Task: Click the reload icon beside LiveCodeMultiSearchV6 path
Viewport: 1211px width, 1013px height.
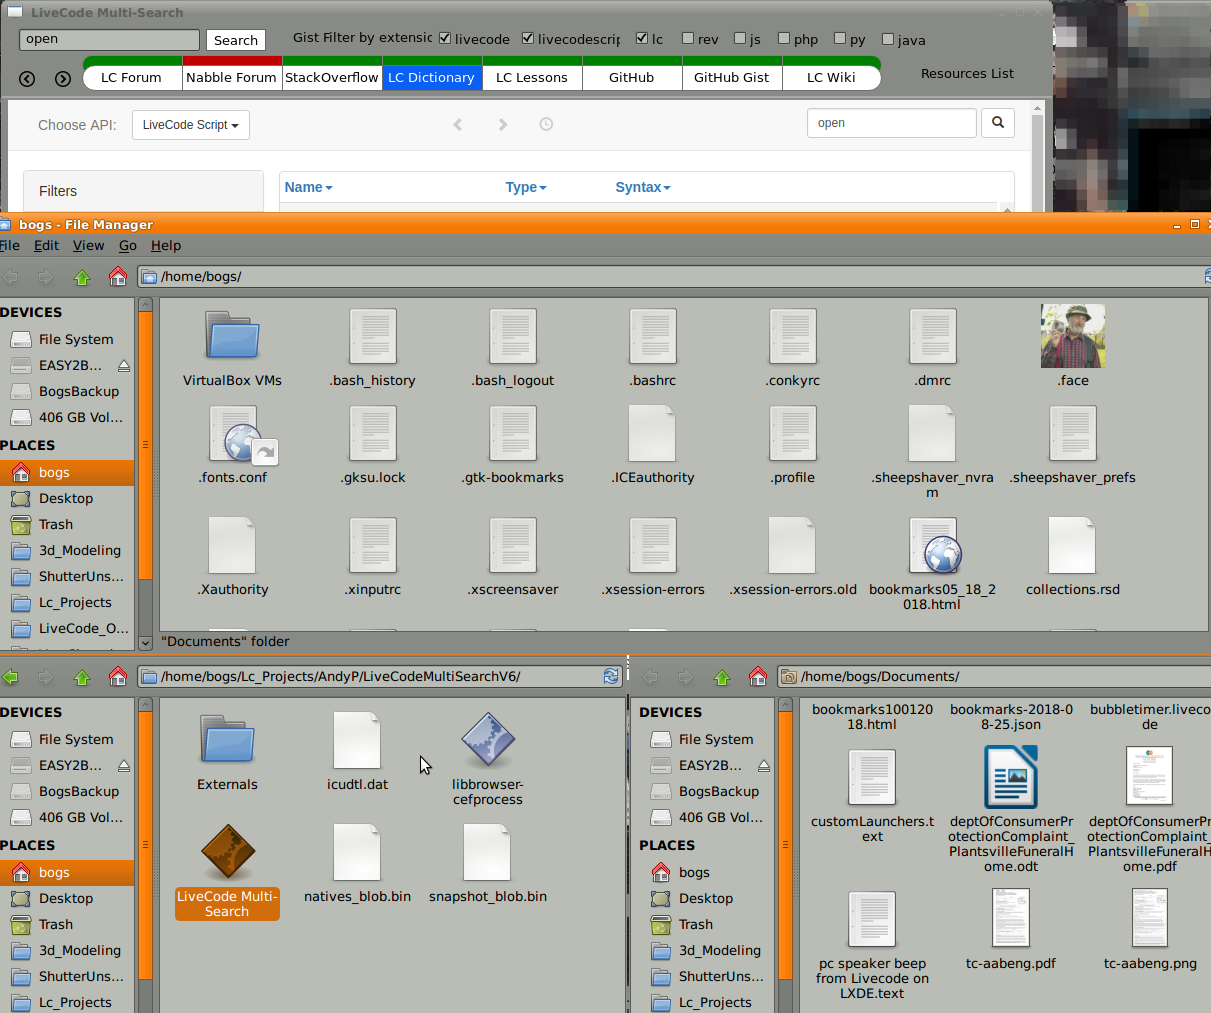Action: [611, 677]
